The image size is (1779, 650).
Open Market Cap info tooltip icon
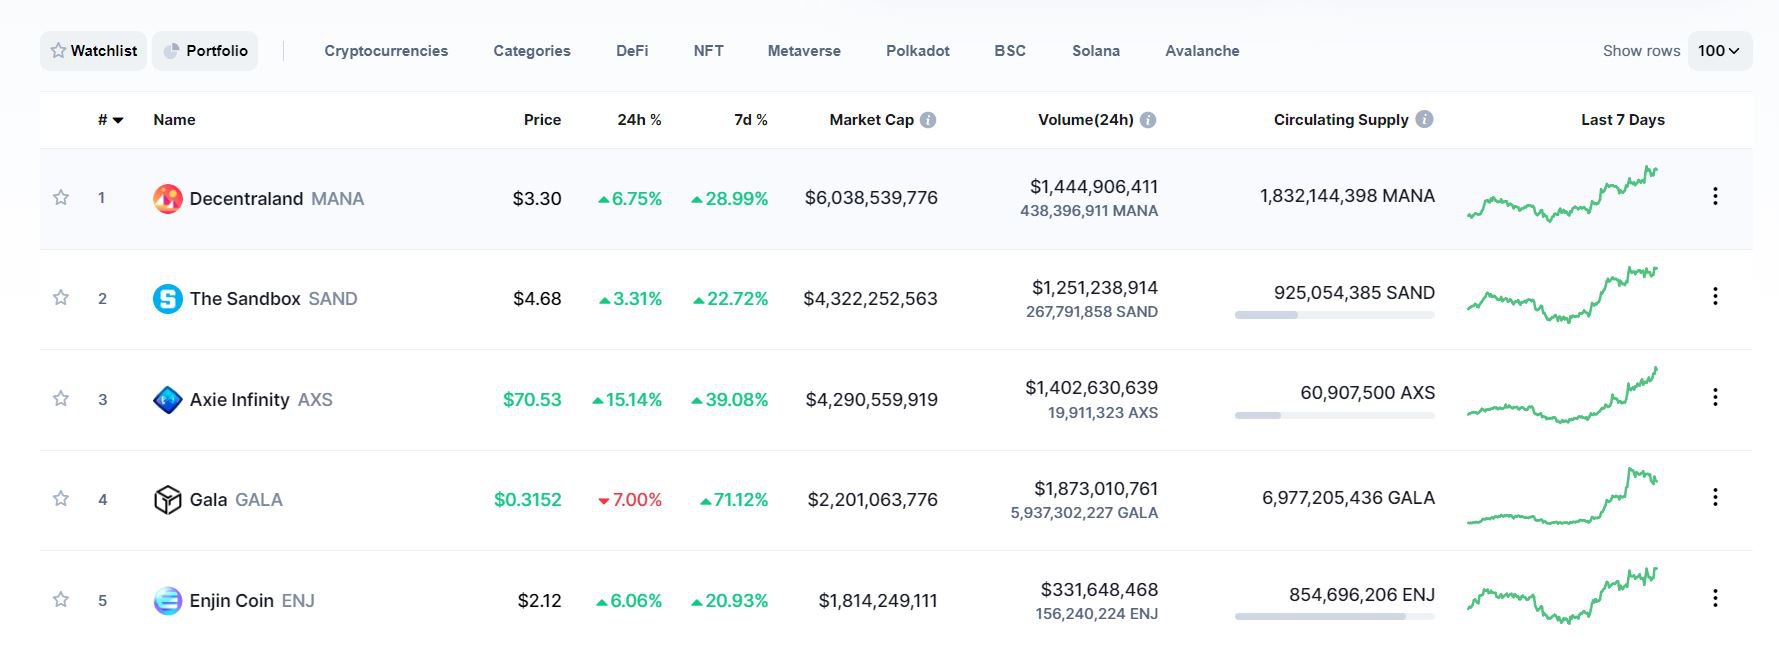tap(928, 120)
